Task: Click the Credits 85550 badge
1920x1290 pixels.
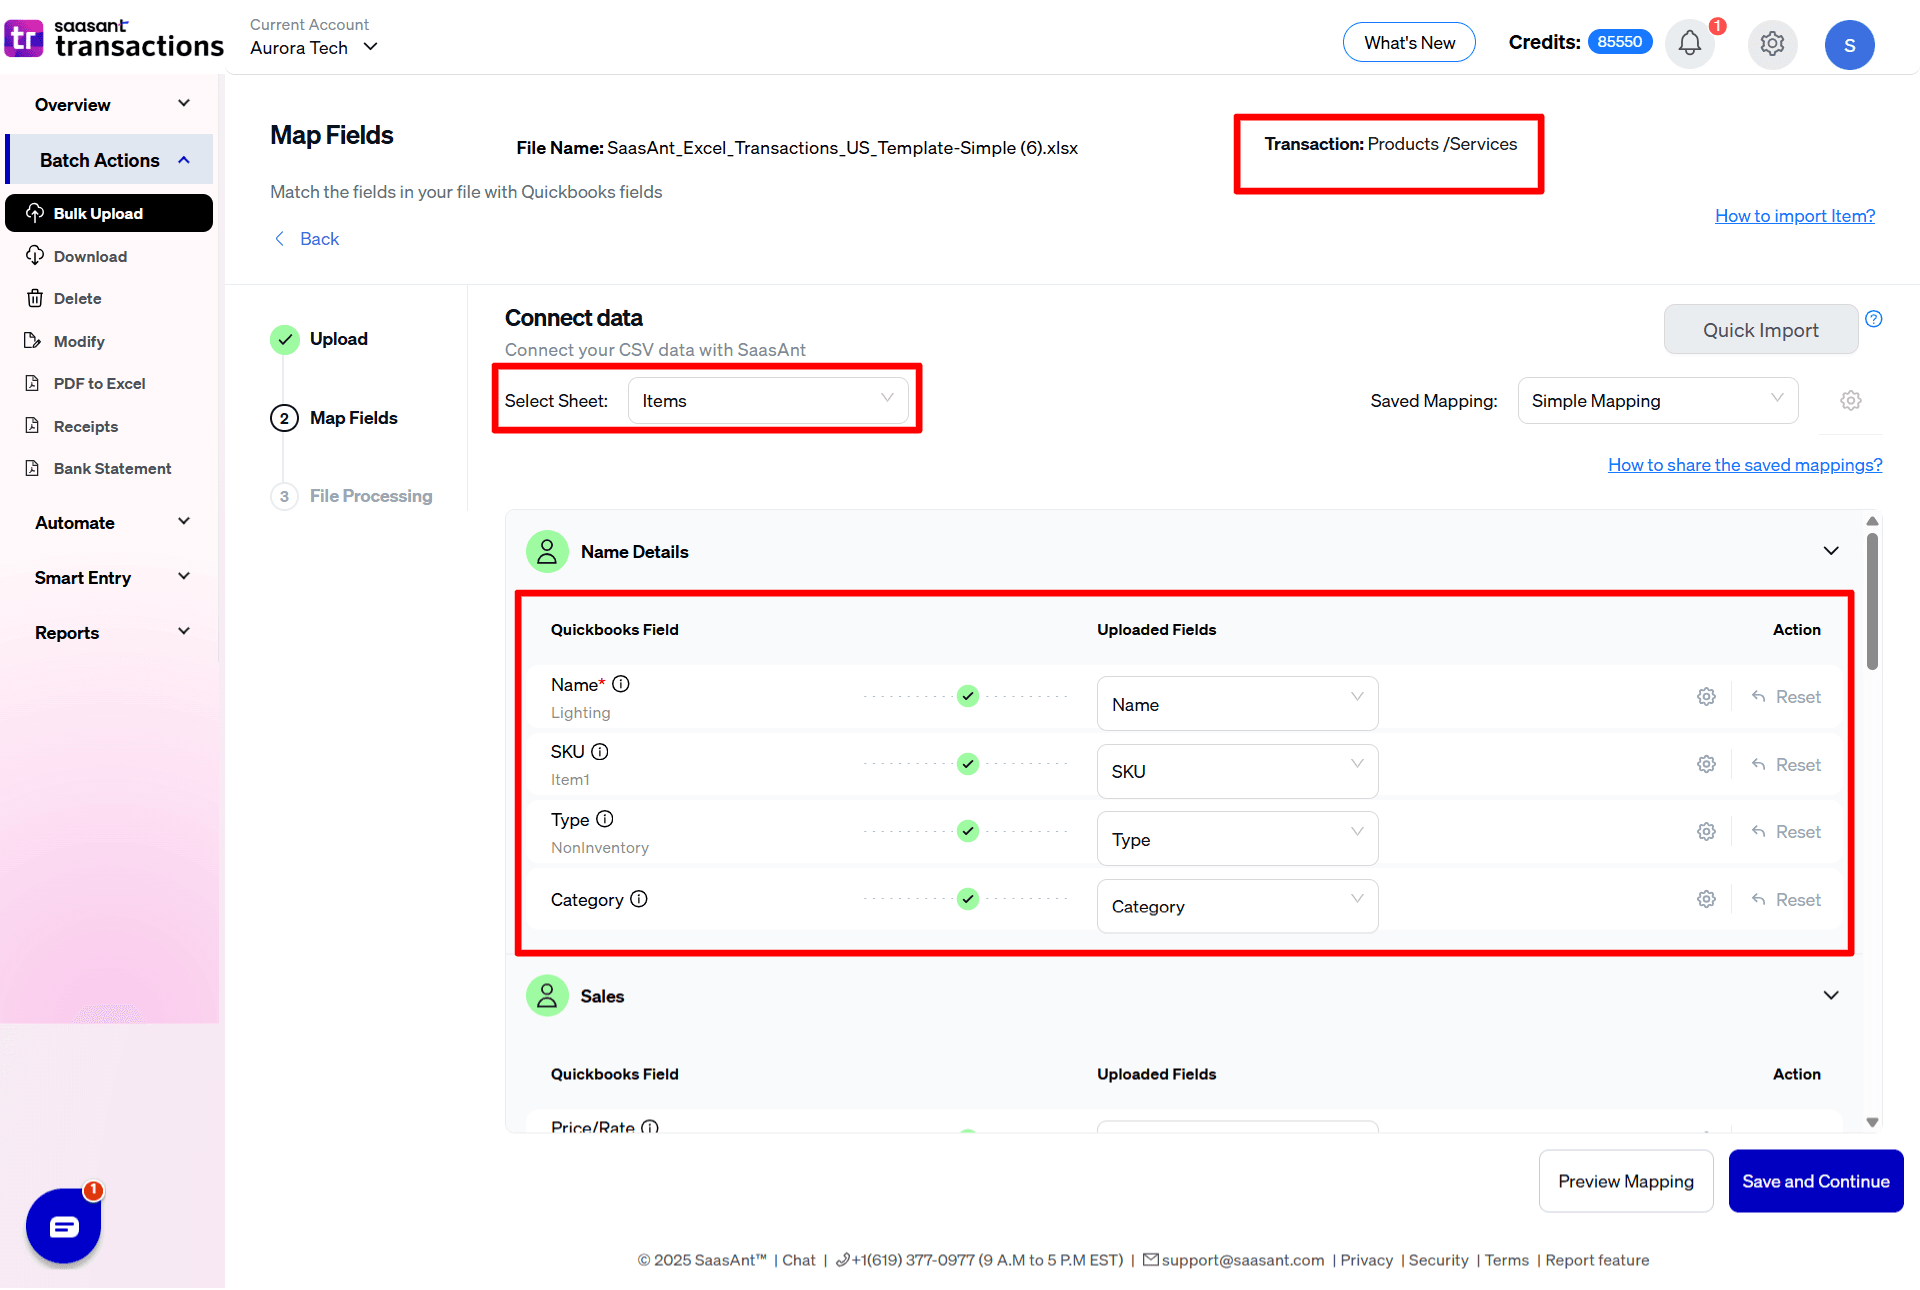Action: click(1619, 42)
